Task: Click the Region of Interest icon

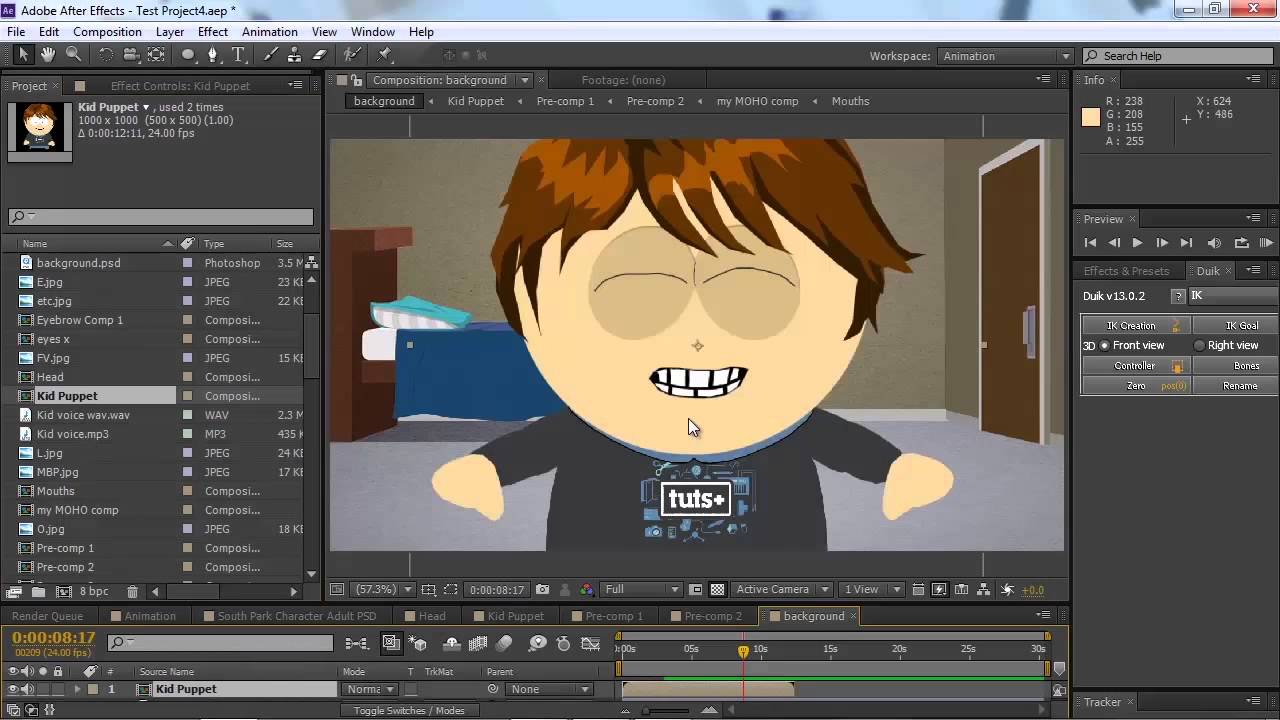Action: point(450,590)
